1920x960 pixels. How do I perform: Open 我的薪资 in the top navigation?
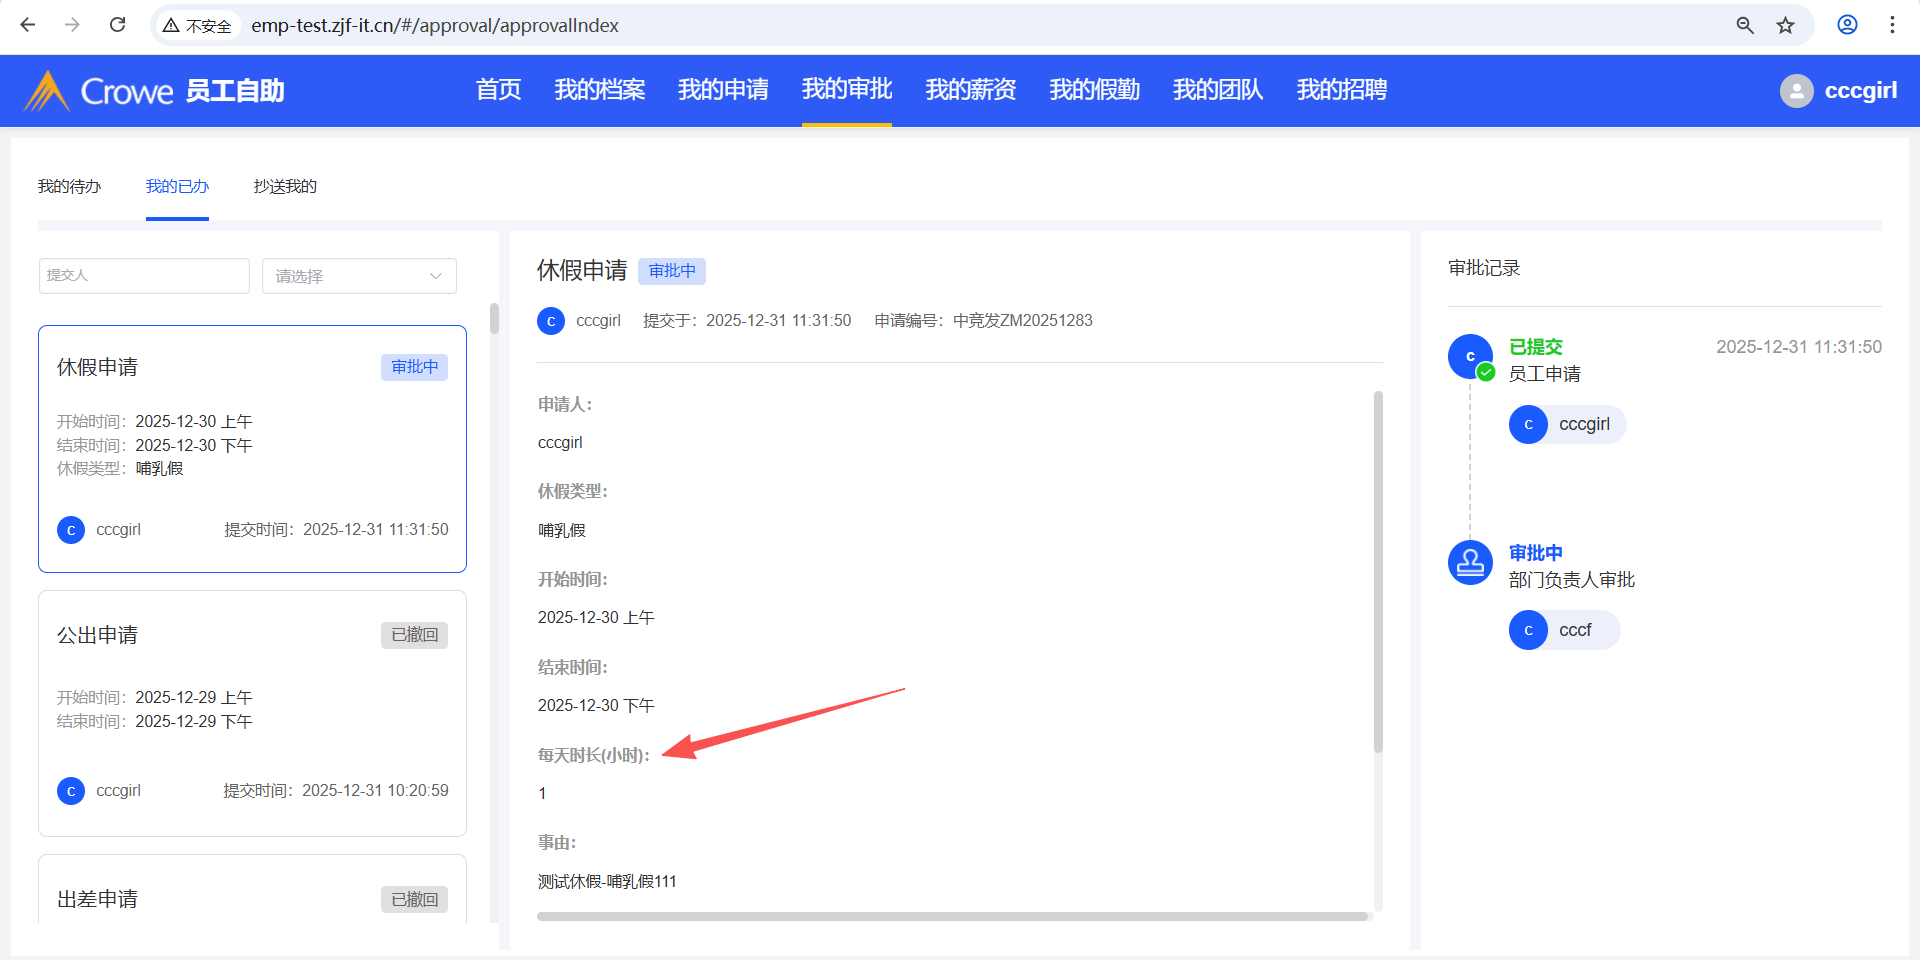[971, 90]
